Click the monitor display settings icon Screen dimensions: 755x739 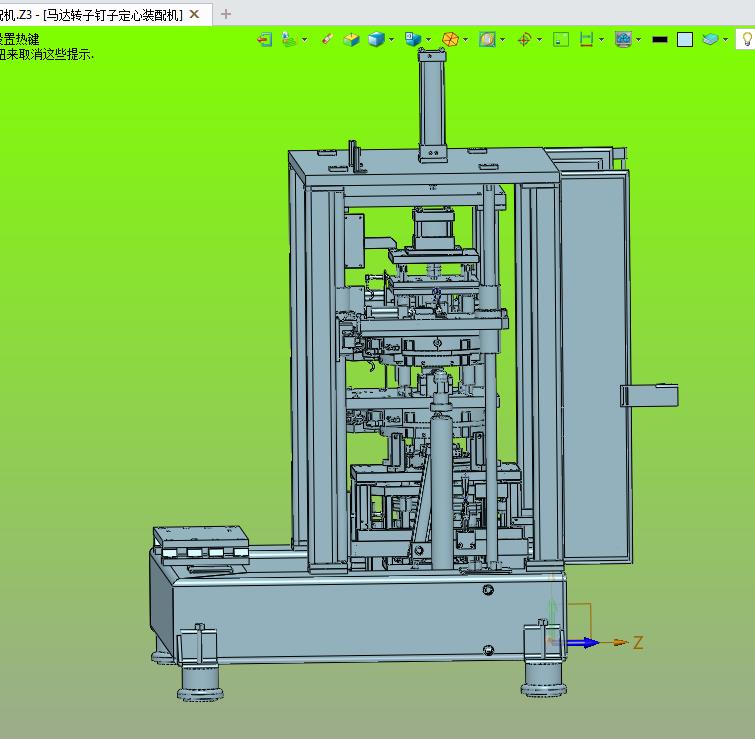pos(624,39)
